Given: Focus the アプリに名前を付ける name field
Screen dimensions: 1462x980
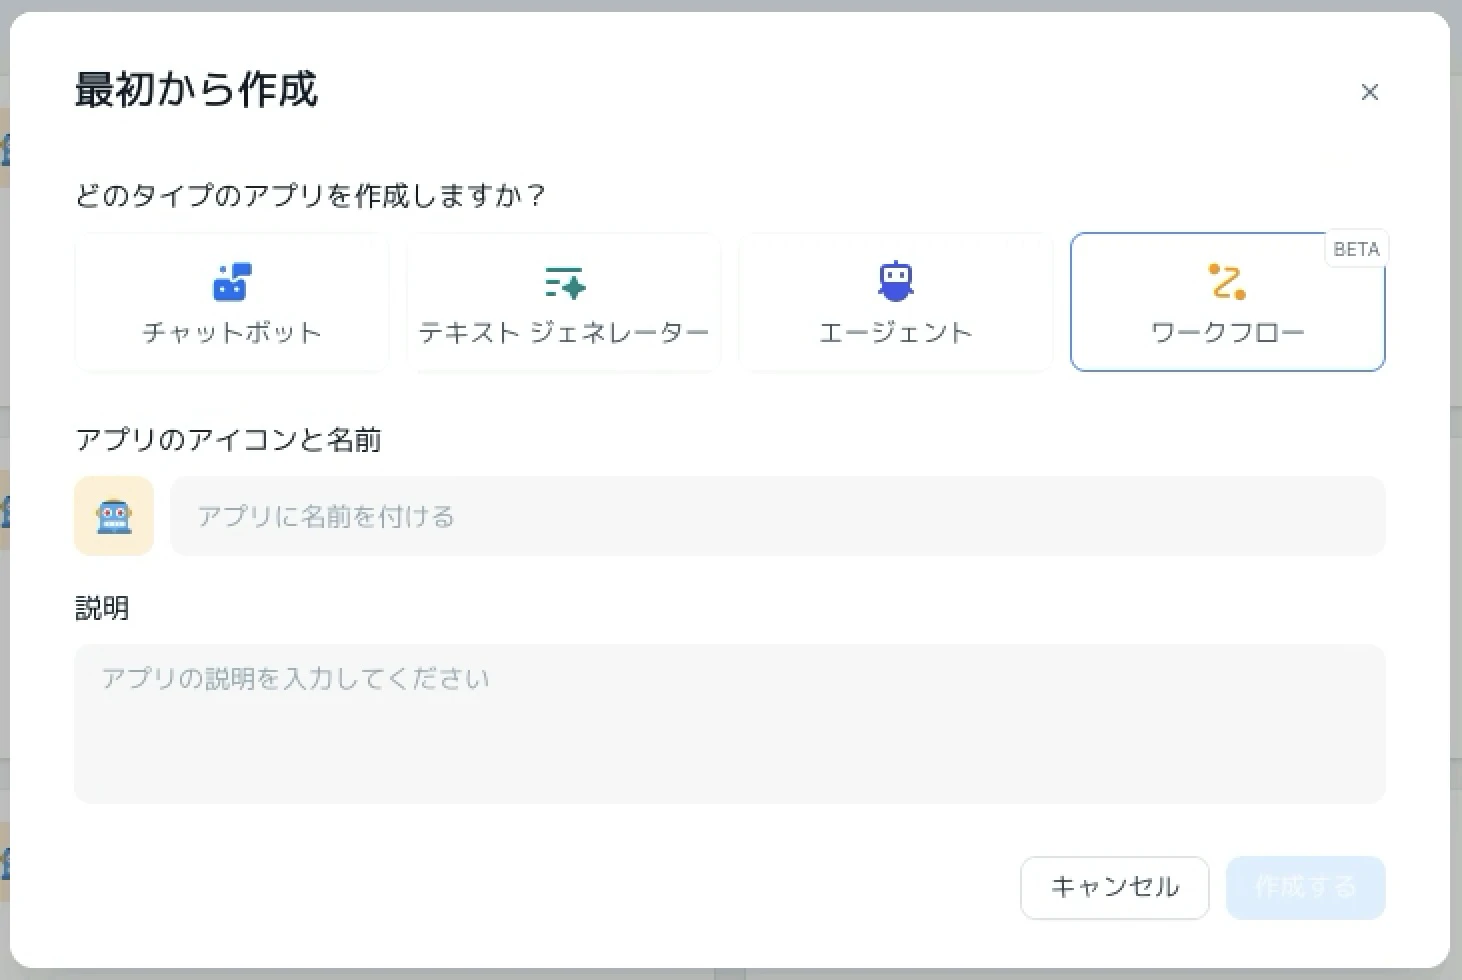Looking at the screenshot, I should tap(777, 516).
